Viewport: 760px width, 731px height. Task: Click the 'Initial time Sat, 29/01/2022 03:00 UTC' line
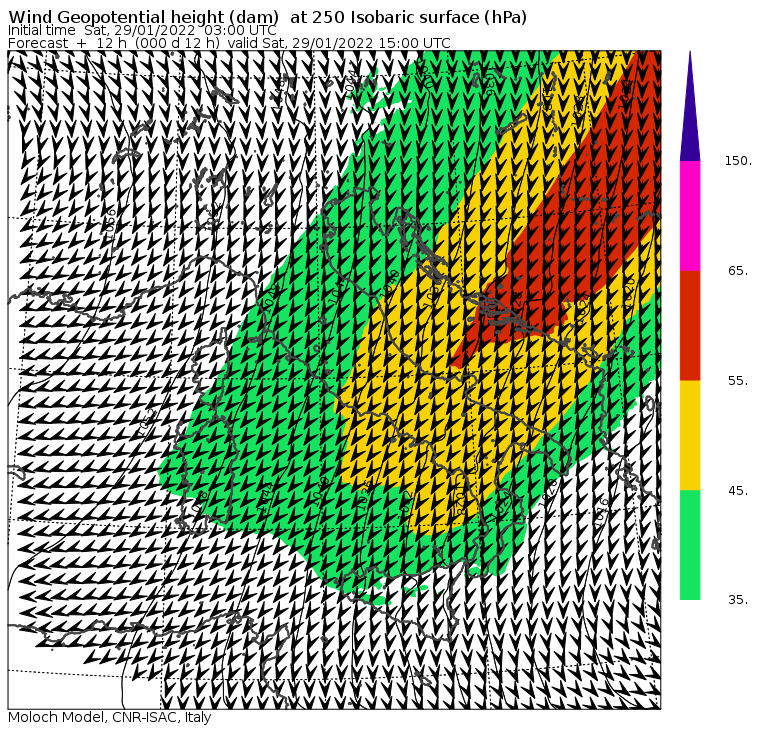(x=142, y=30)
